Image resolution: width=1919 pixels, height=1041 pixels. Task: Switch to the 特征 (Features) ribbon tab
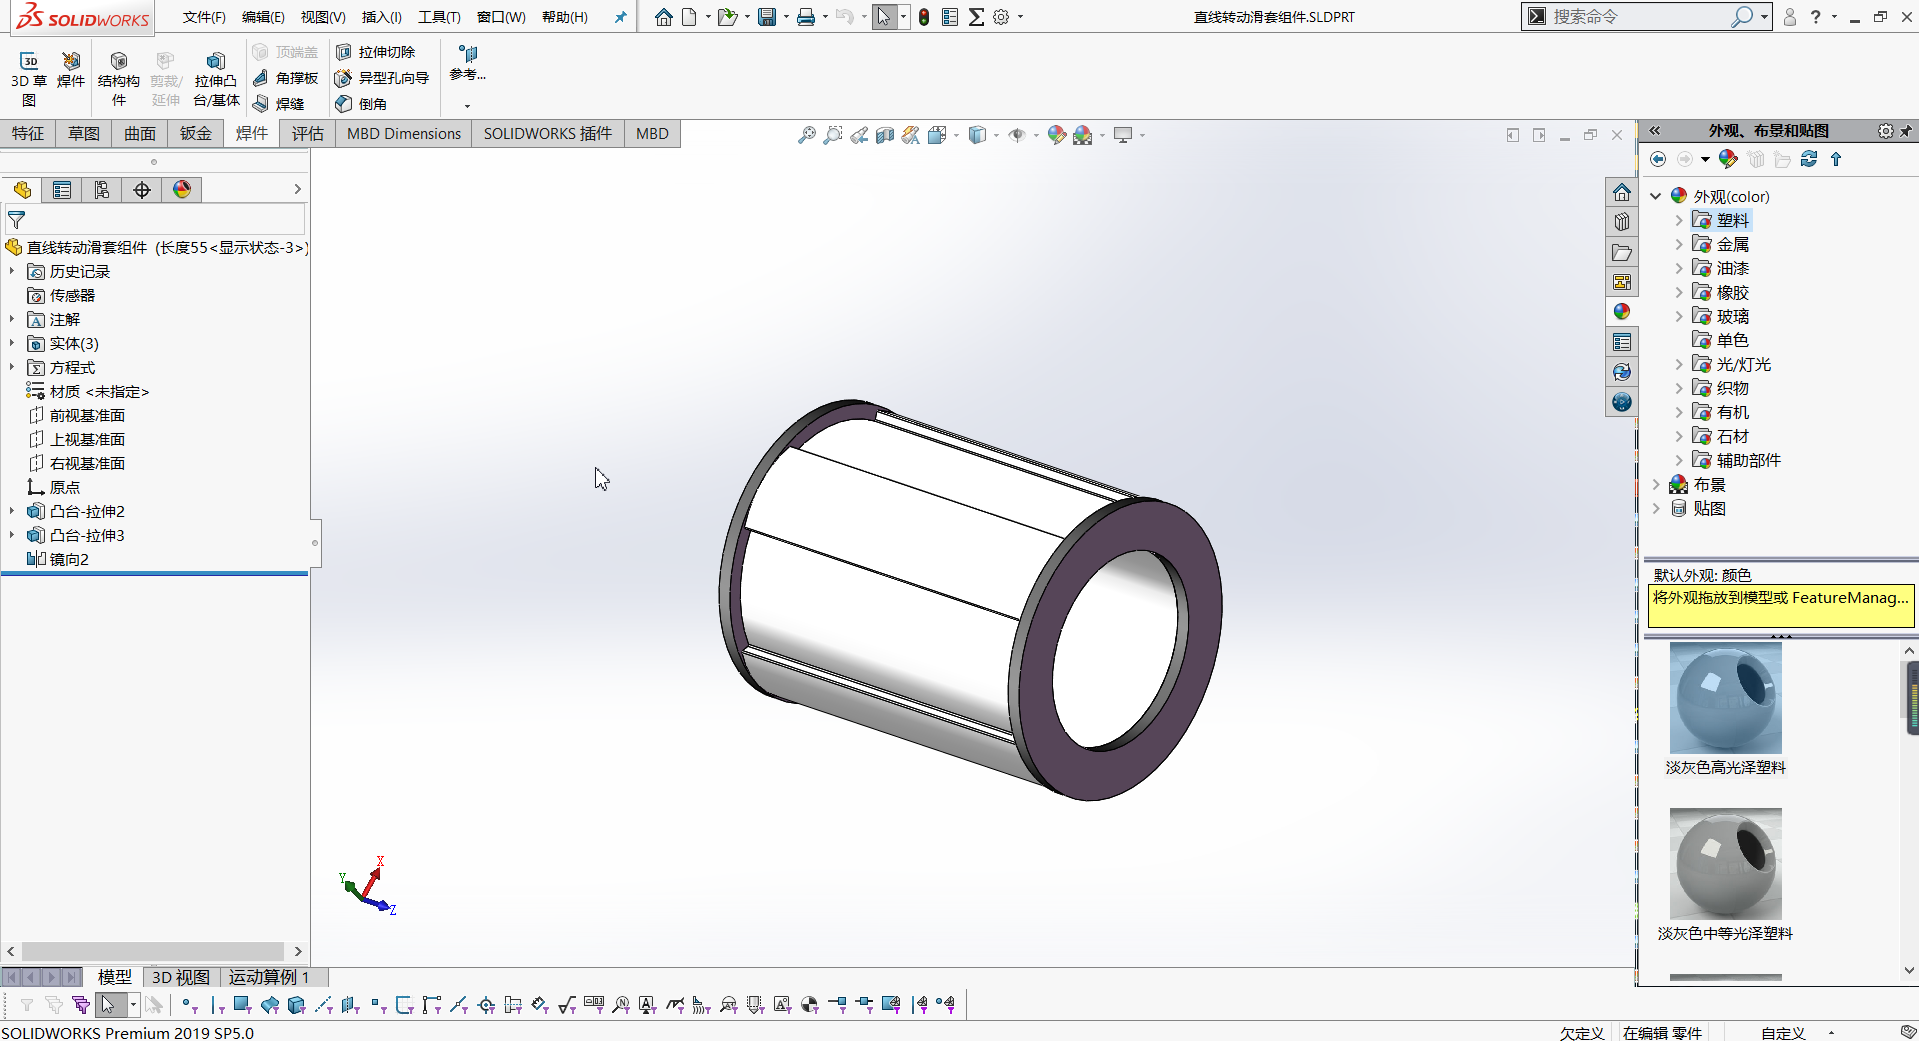point(28,134)
